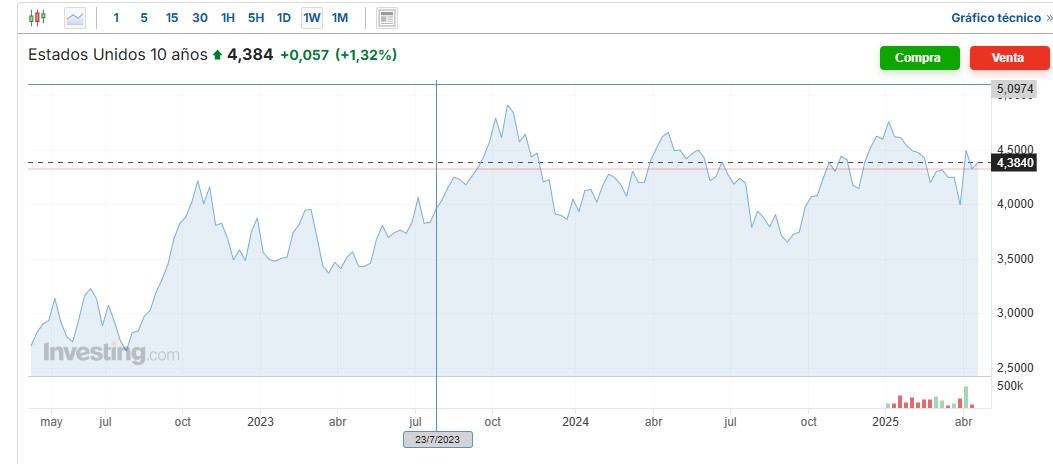Set the interval to 5 minutes

point(144,18)
